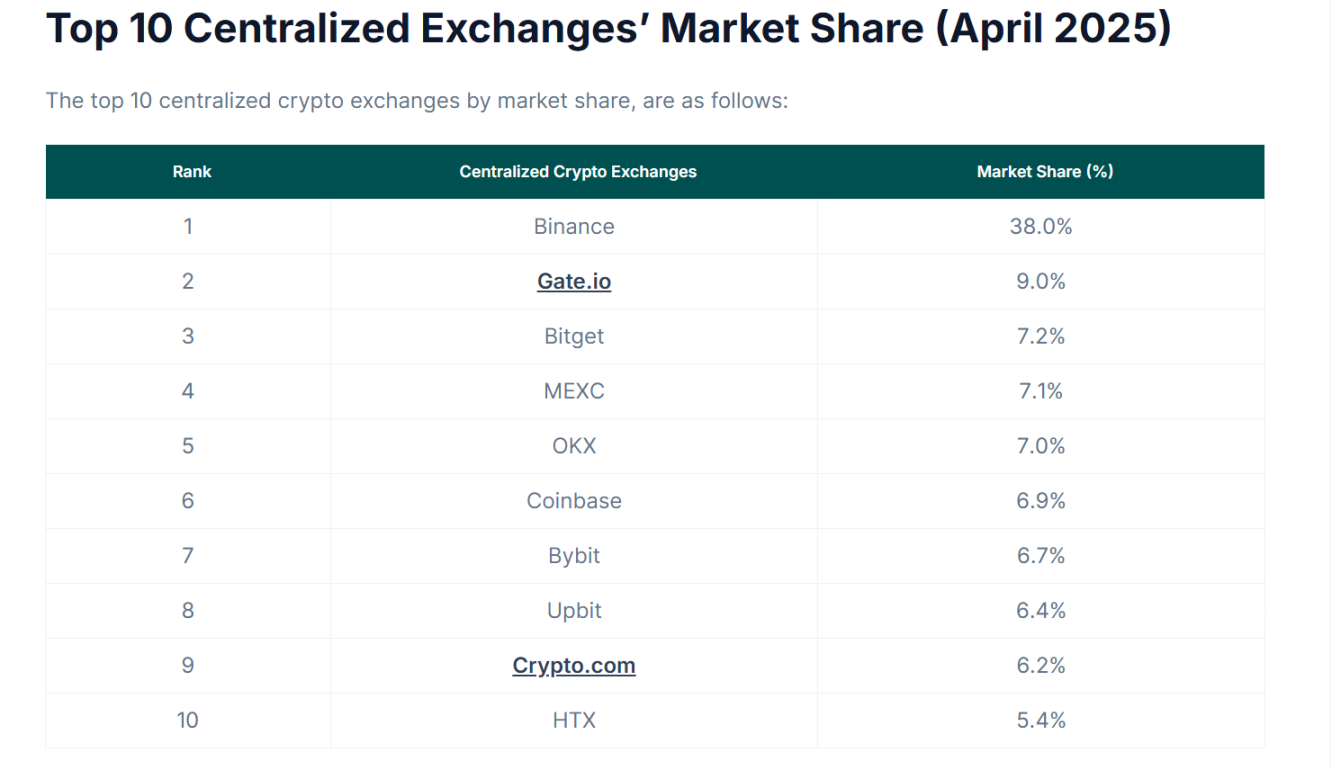The width and height of the screenshot is (1332, 770).
Task: Select the Bitget cell
Action: (574, 337)
